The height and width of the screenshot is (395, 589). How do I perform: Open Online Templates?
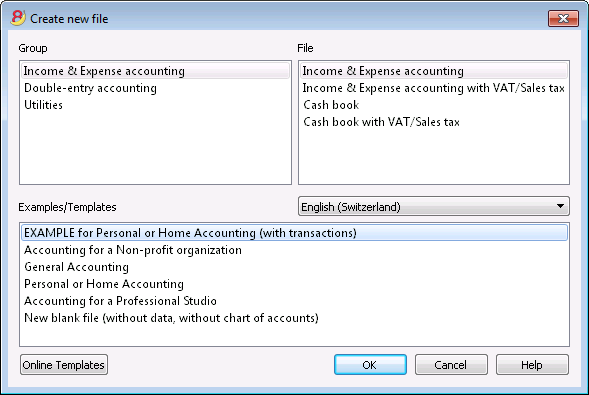pyautogui.click(x=64, y=365)
